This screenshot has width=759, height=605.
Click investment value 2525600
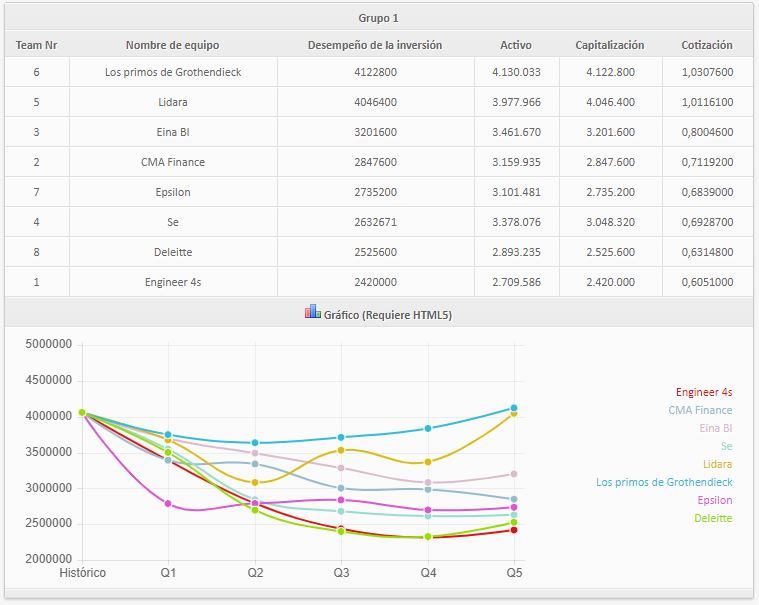click(375, 252)
